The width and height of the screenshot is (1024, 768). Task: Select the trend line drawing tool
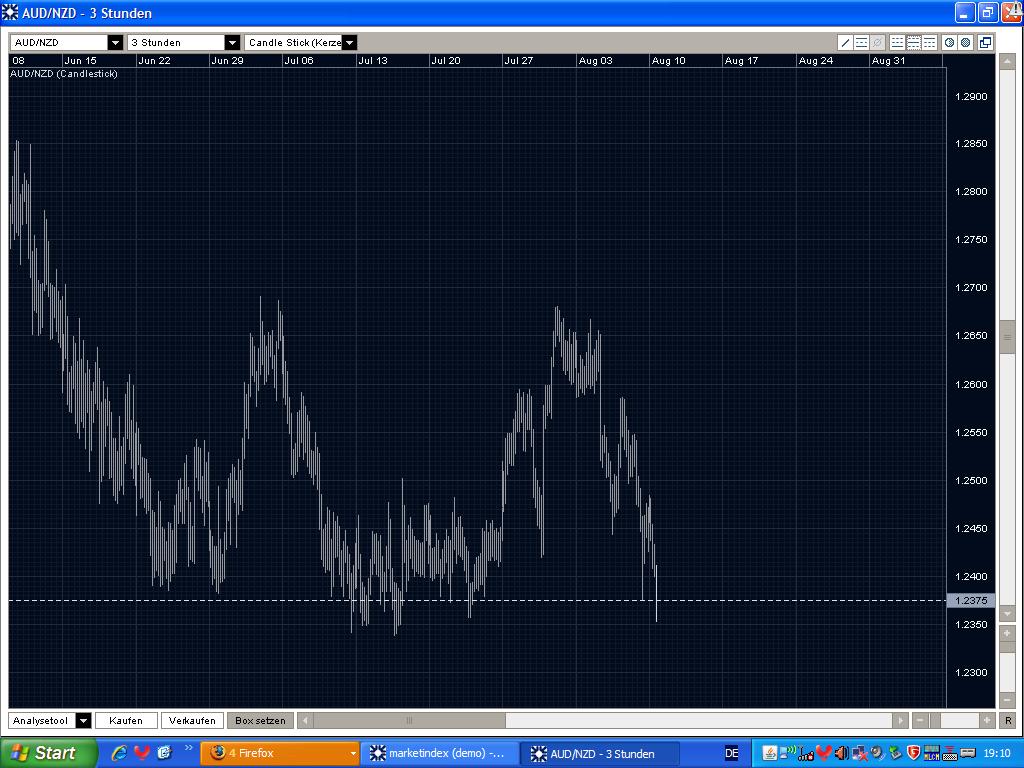pyautogui.click(x=845, y=42)
